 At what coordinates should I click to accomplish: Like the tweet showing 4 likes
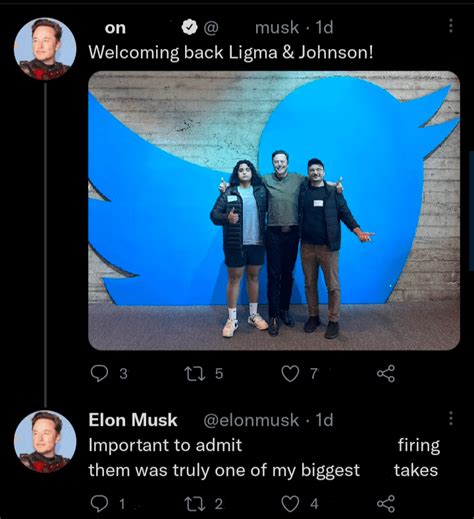(x=290, y=504)
